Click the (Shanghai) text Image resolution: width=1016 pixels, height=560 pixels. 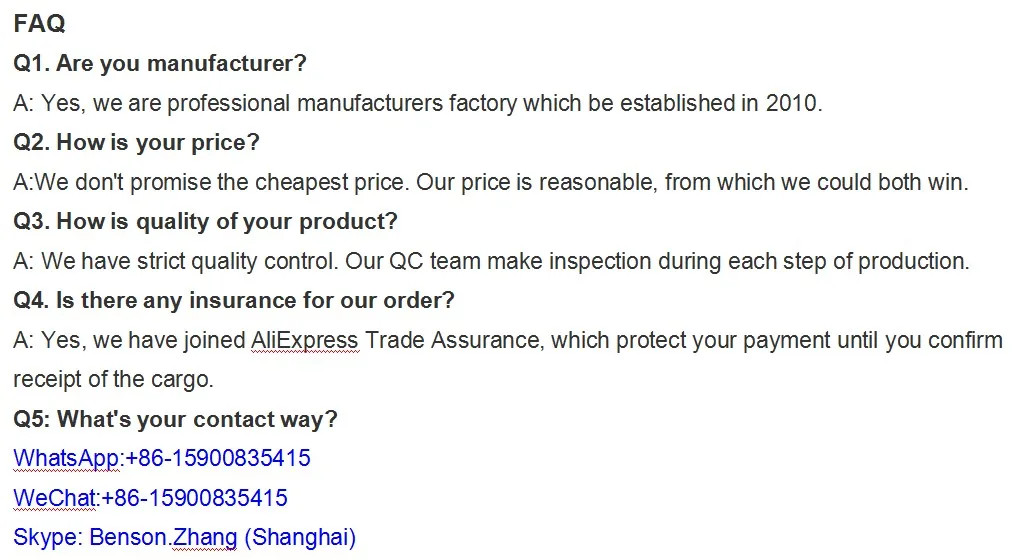tap(300, 538)
